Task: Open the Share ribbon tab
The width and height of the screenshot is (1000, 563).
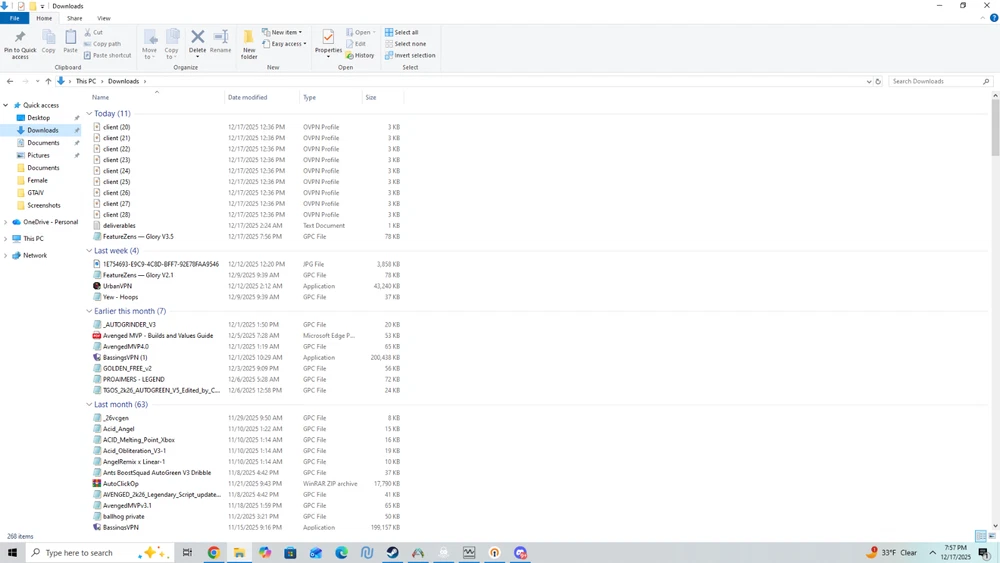Action: [75, 18]
